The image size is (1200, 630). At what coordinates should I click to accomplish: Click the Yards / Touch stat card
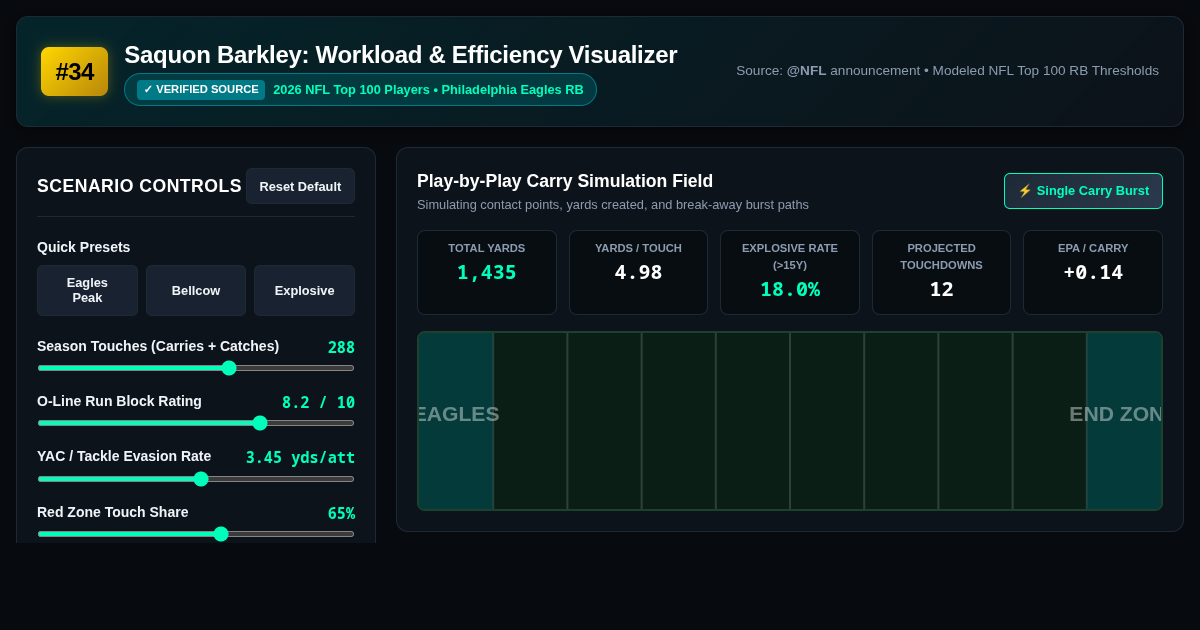coord(638,272)
